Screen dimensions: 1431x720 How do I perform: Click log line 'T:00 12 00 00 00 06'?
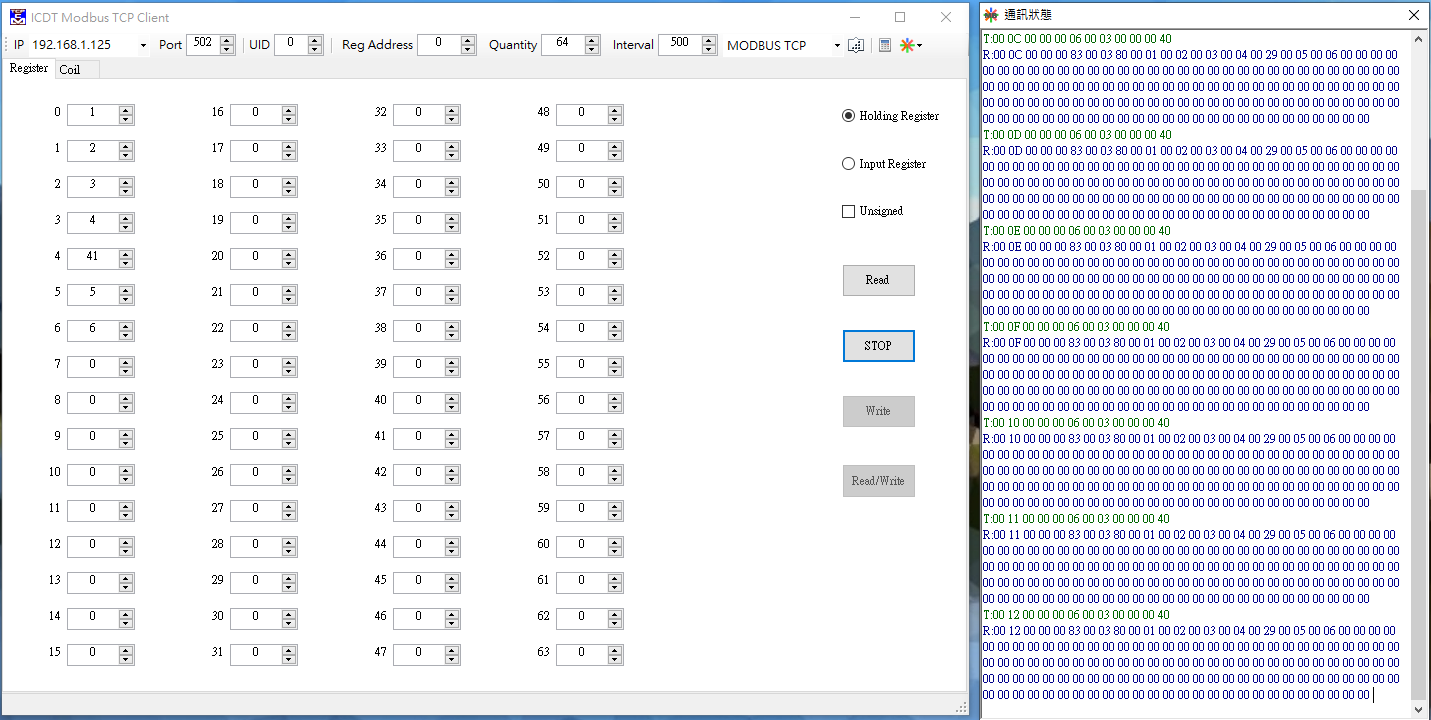(x=1077, y=615)
